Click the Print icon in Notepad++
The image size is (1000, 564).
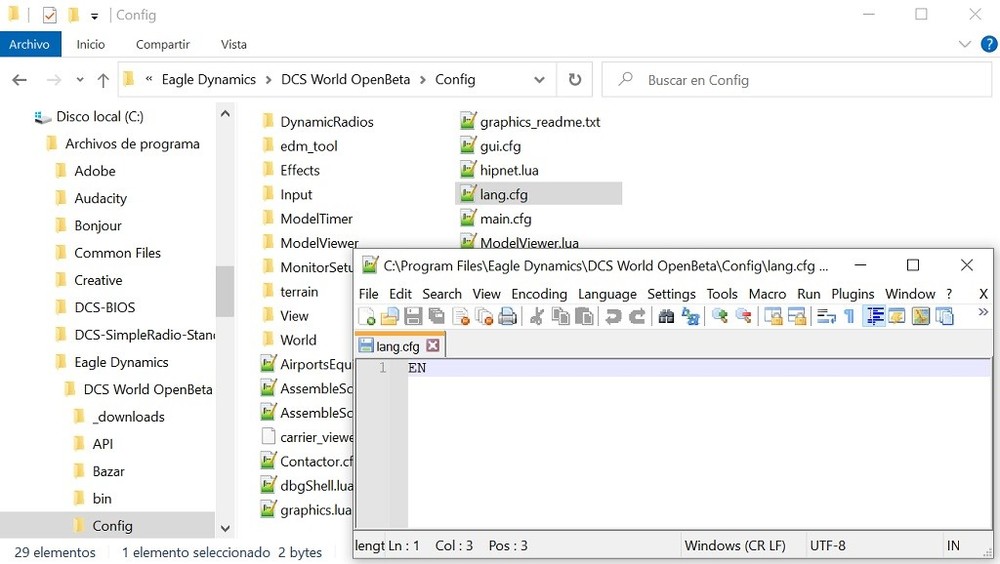click(508, 316)
